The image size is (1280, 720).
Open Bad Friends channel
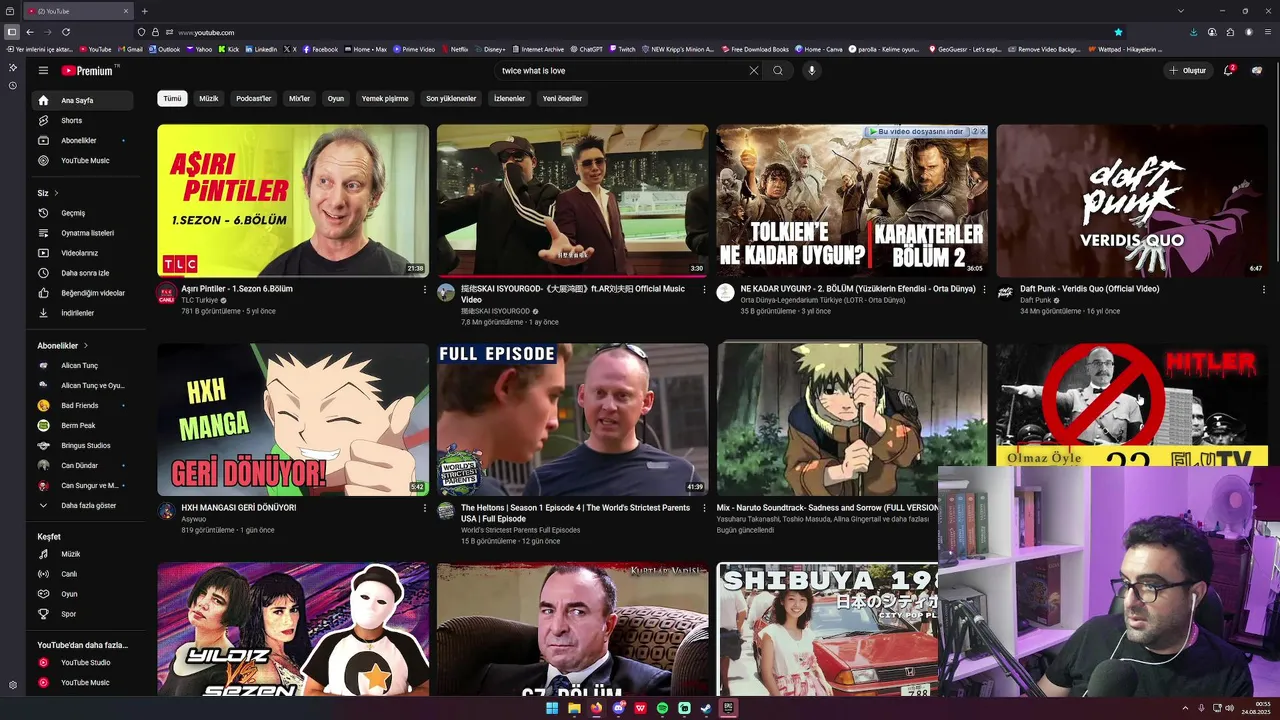(x=80, y=405)
